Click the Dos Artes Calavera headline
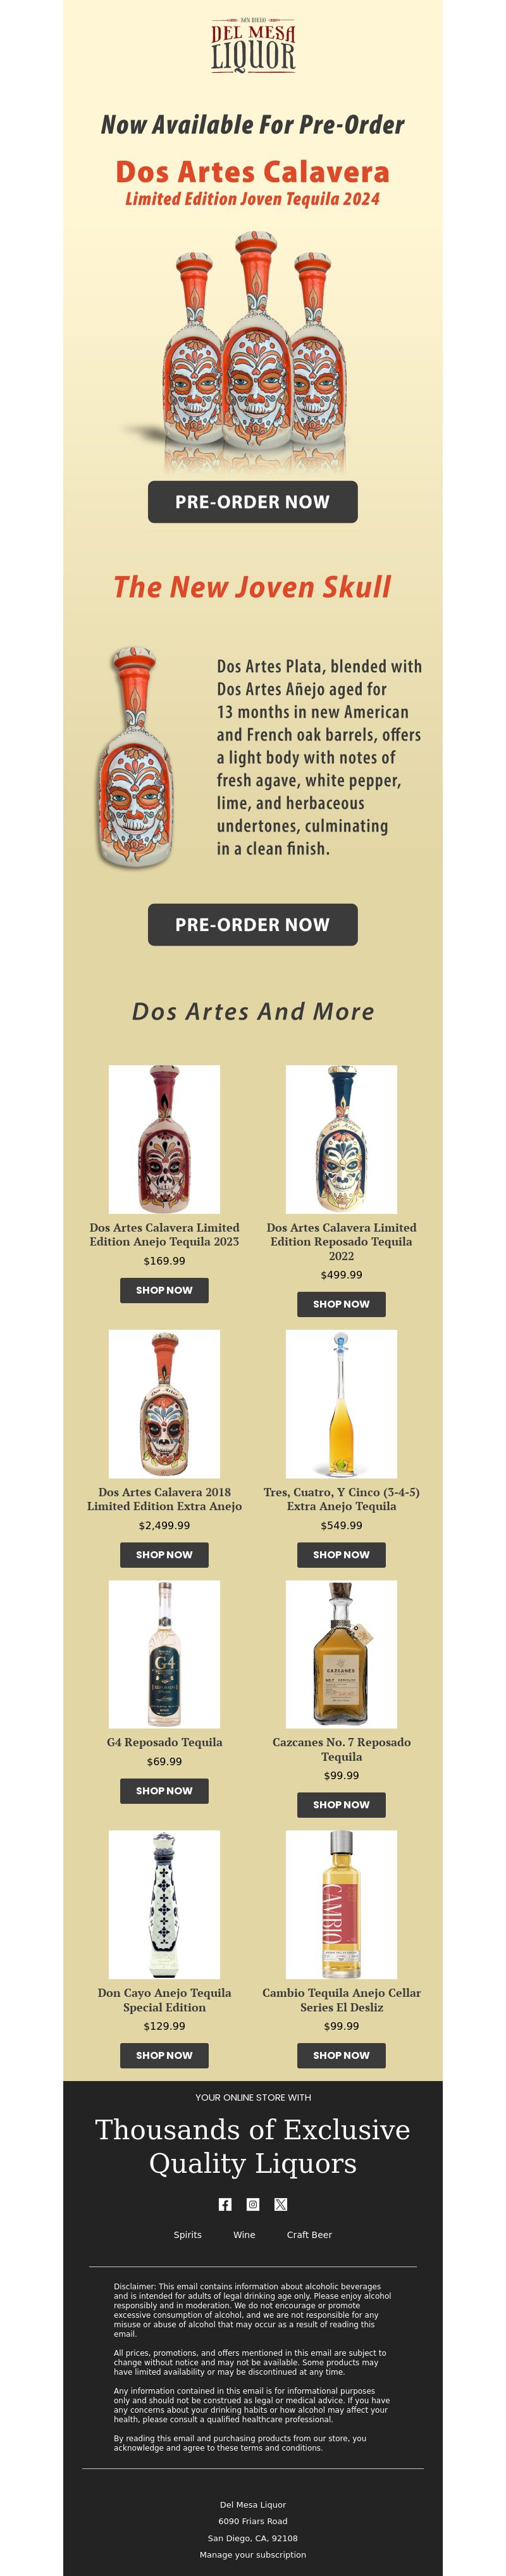506x2576 pixels. click(x=253, y=172)
